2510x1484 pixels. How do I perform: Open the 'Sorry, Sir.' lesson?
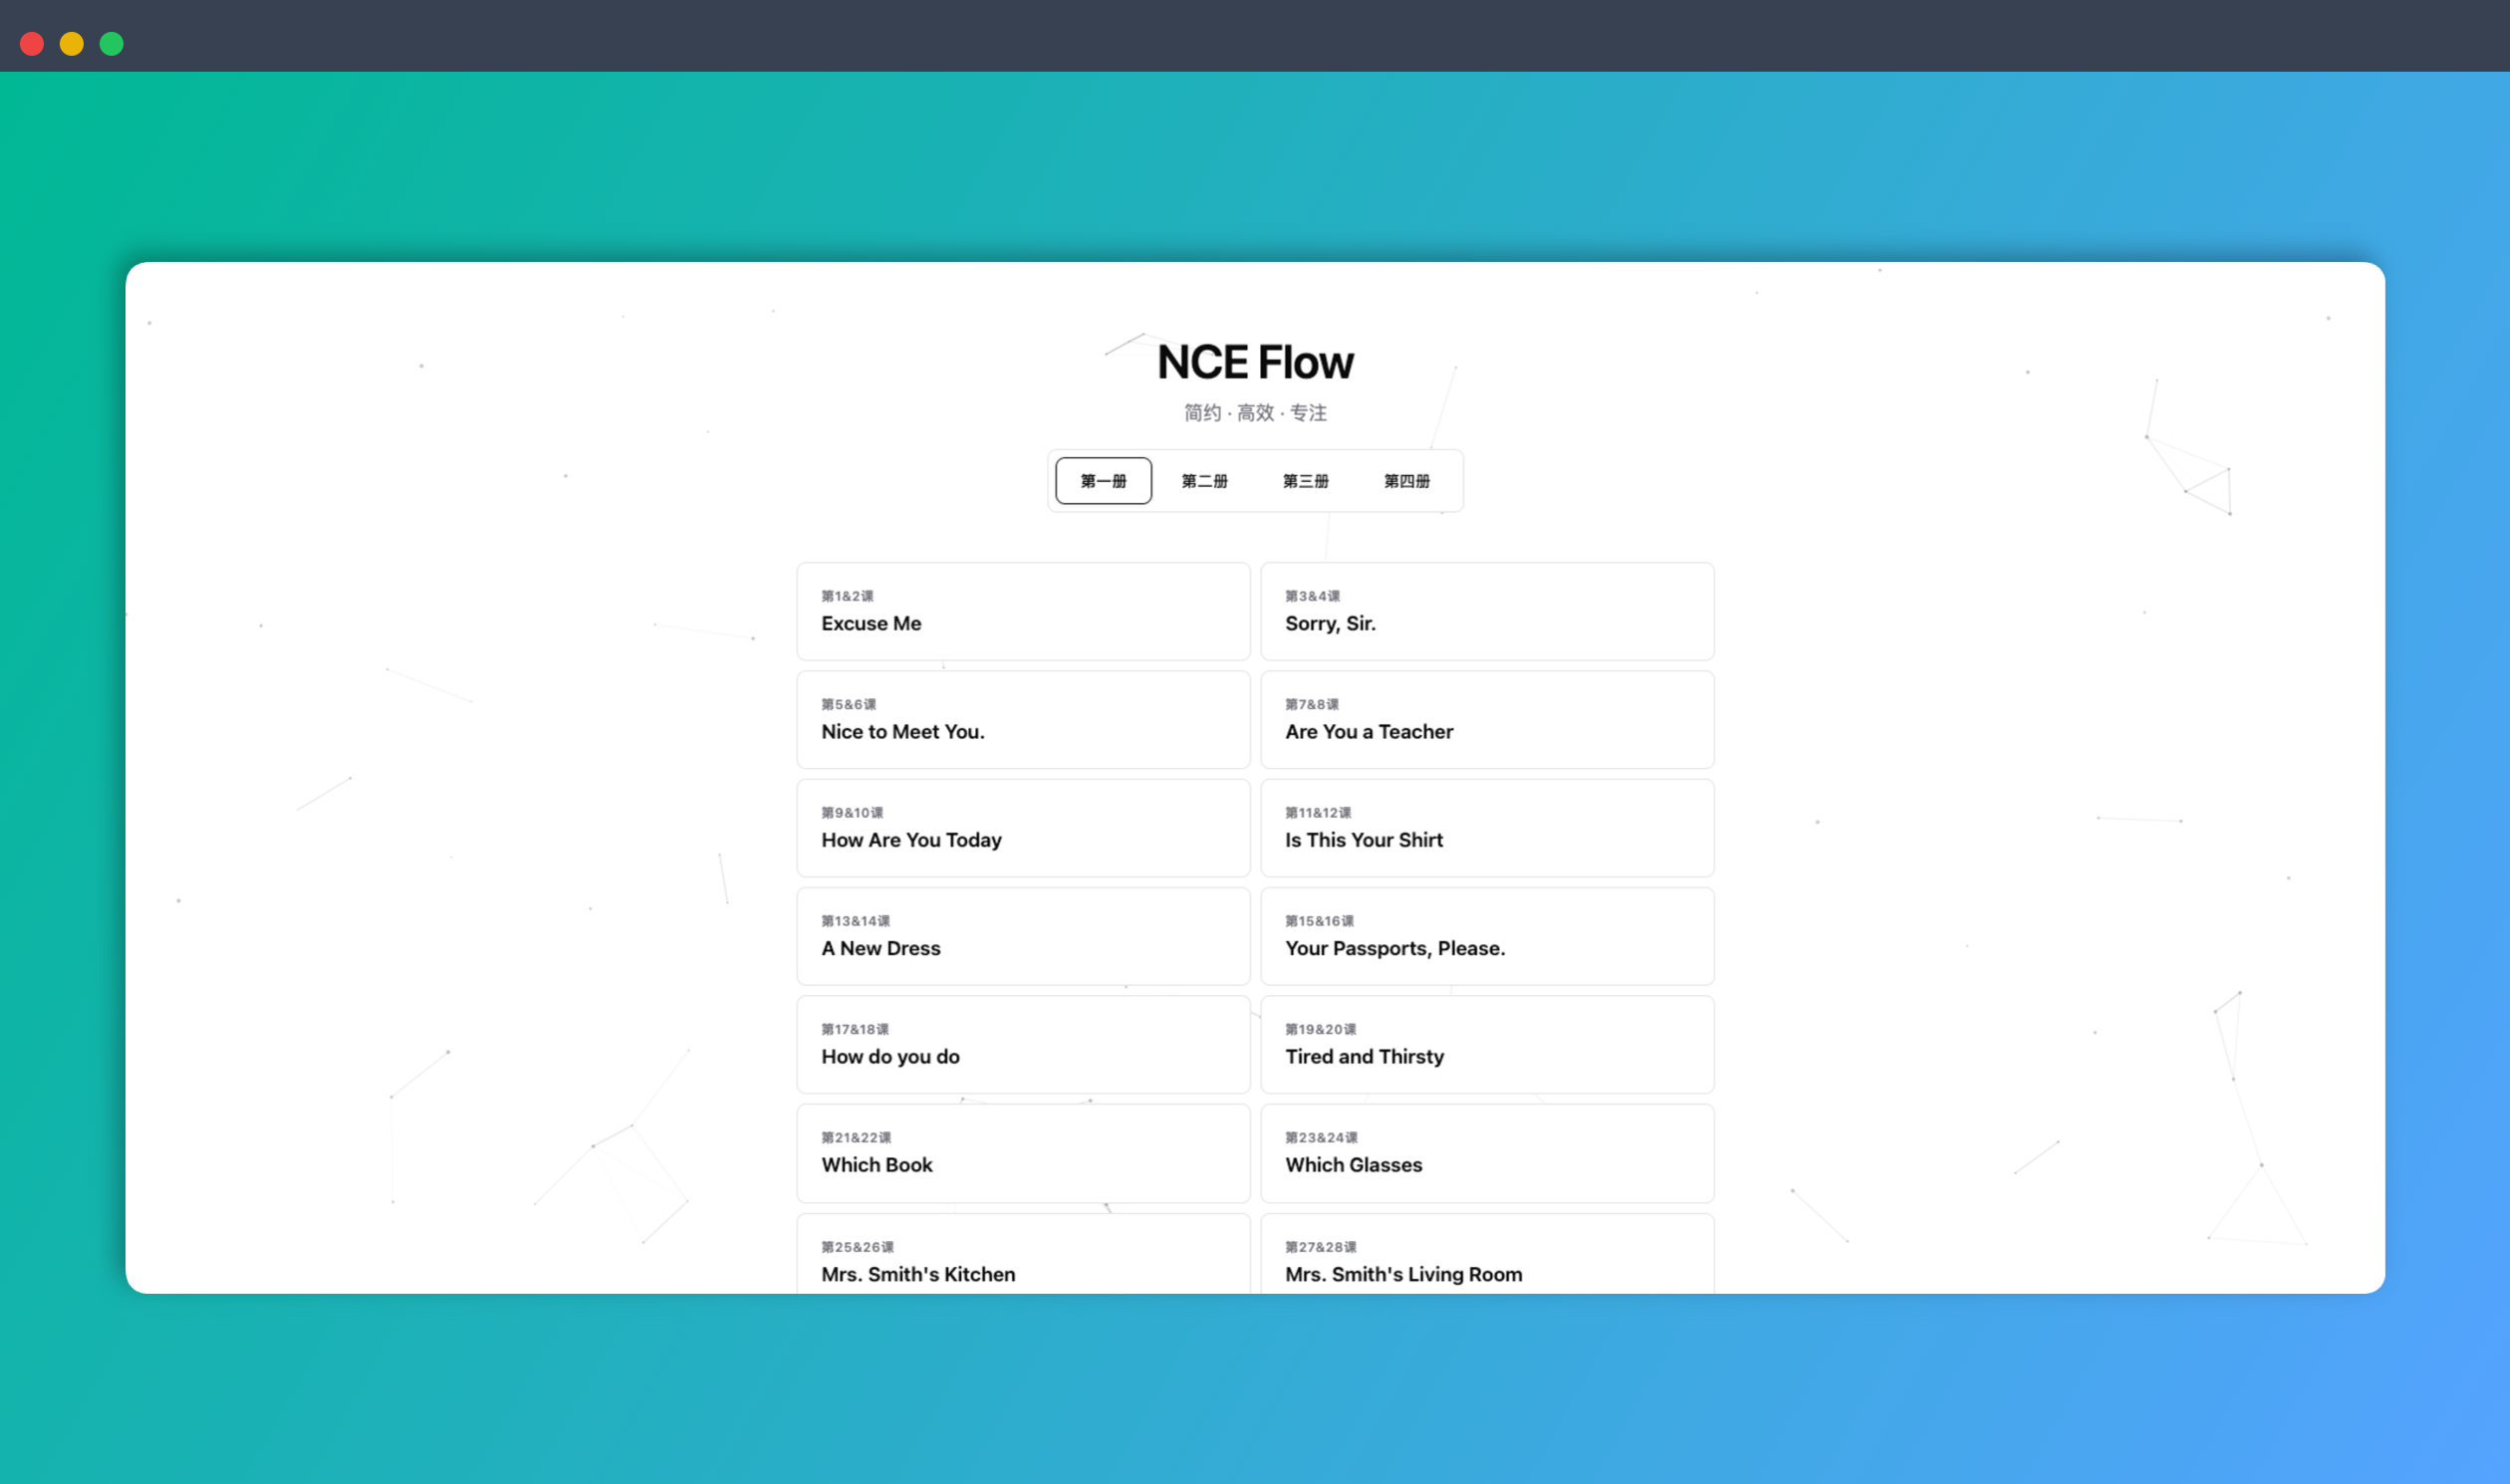tap(1487, 611)
